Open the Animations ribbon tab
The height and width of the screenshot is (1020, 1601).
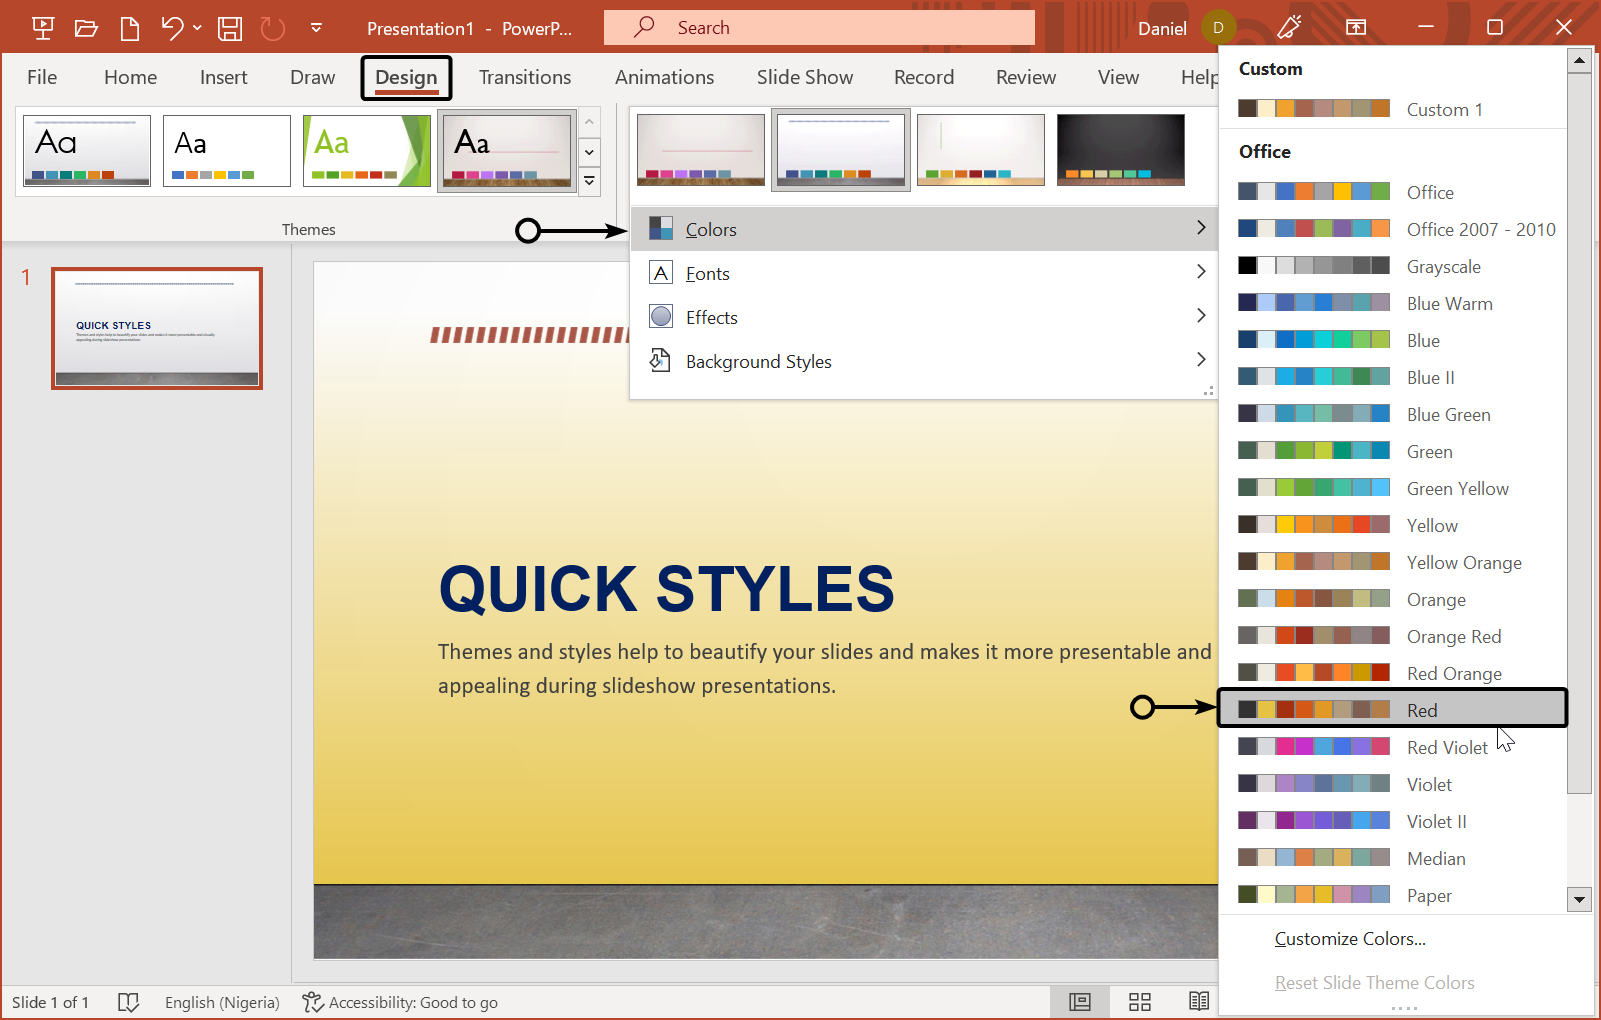[x=664, y=77]
